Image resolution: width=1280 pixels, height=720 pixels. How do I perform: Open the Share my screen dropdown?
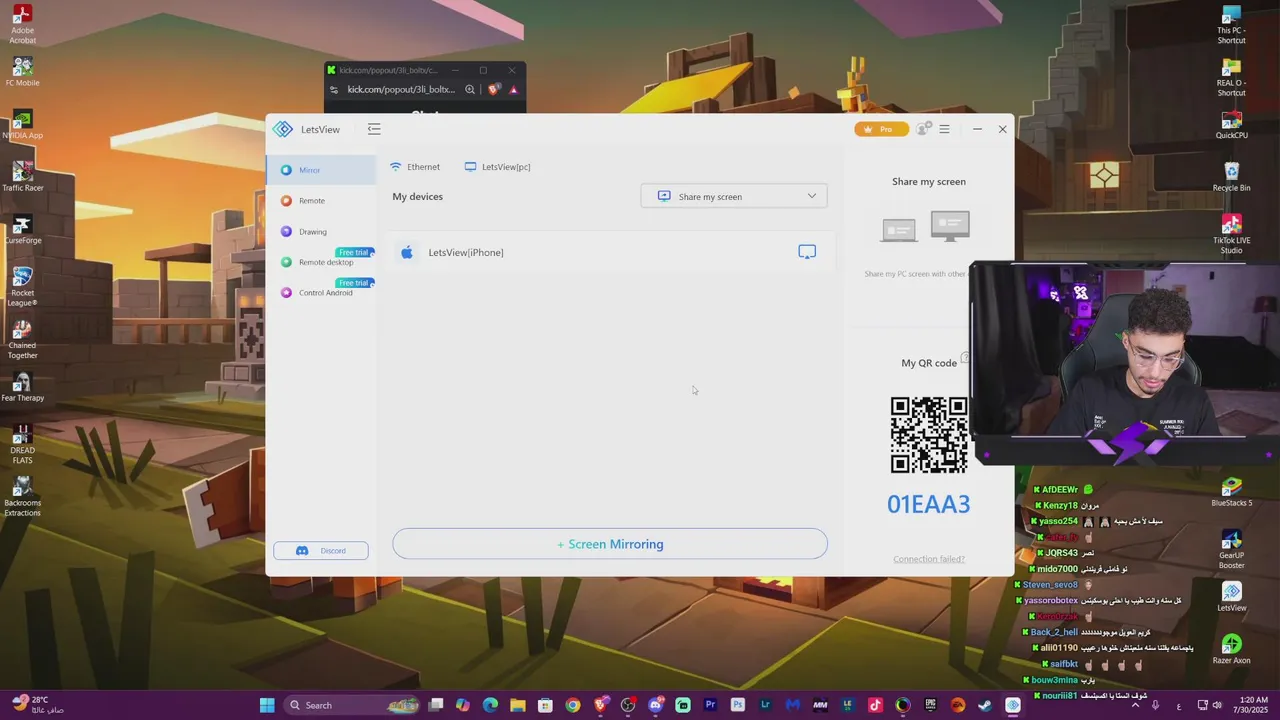[734, 196]
